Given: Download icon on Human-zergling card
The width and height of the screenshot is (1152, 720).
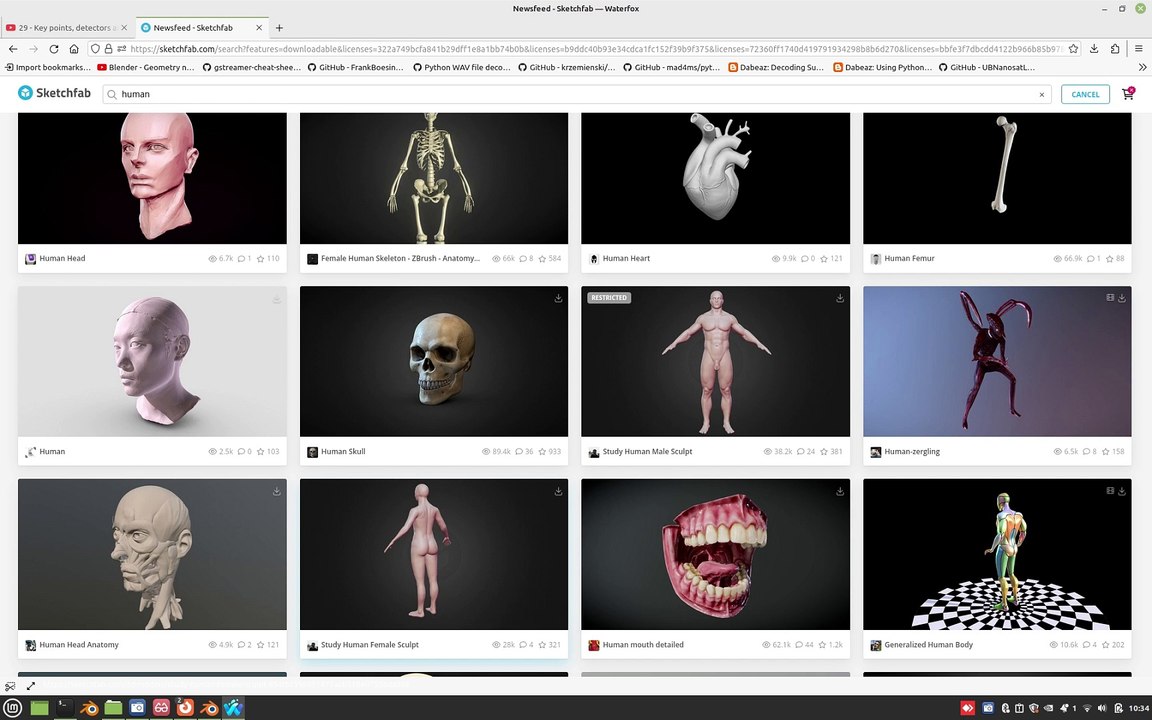Looking at the screenshot, I should pos(1122,298).
